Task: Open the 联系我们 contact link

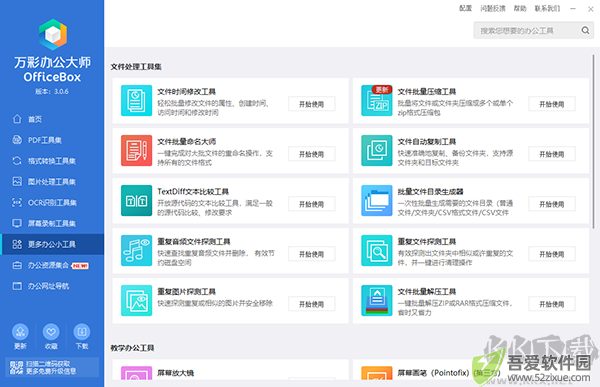Action: [x=547, y=8]
